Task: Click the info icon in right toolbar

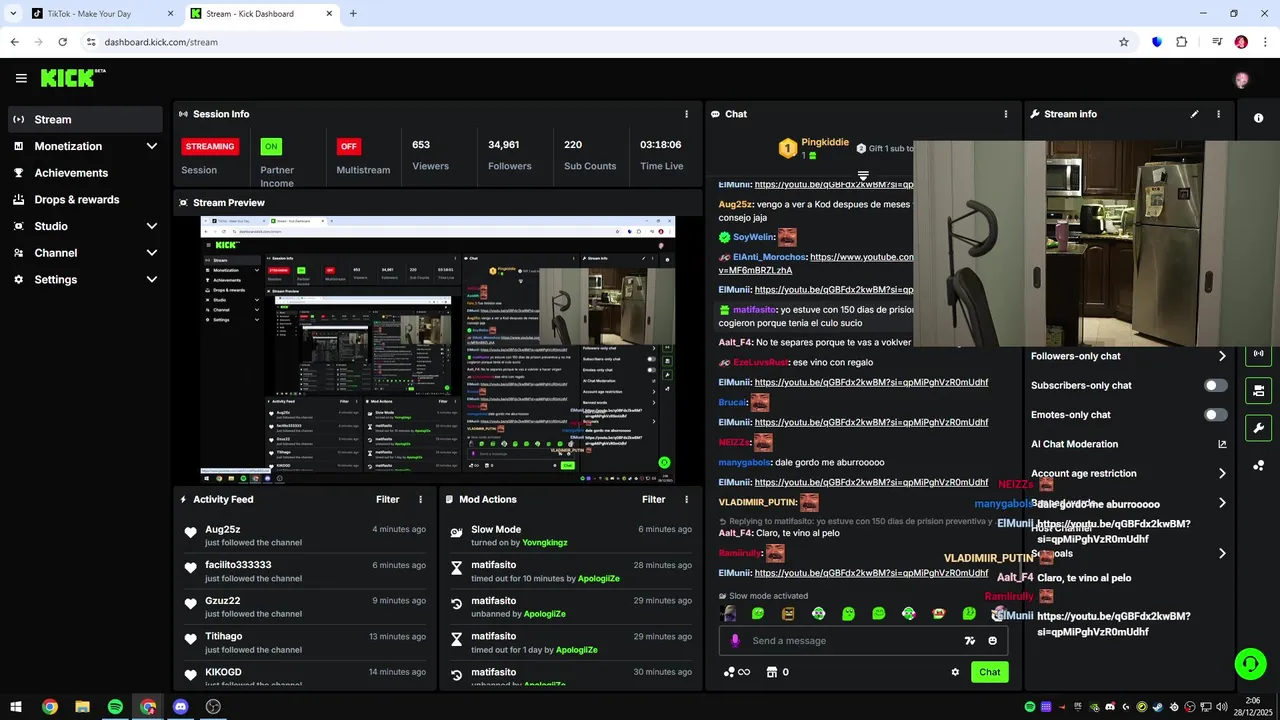Action: [1258, 118]
